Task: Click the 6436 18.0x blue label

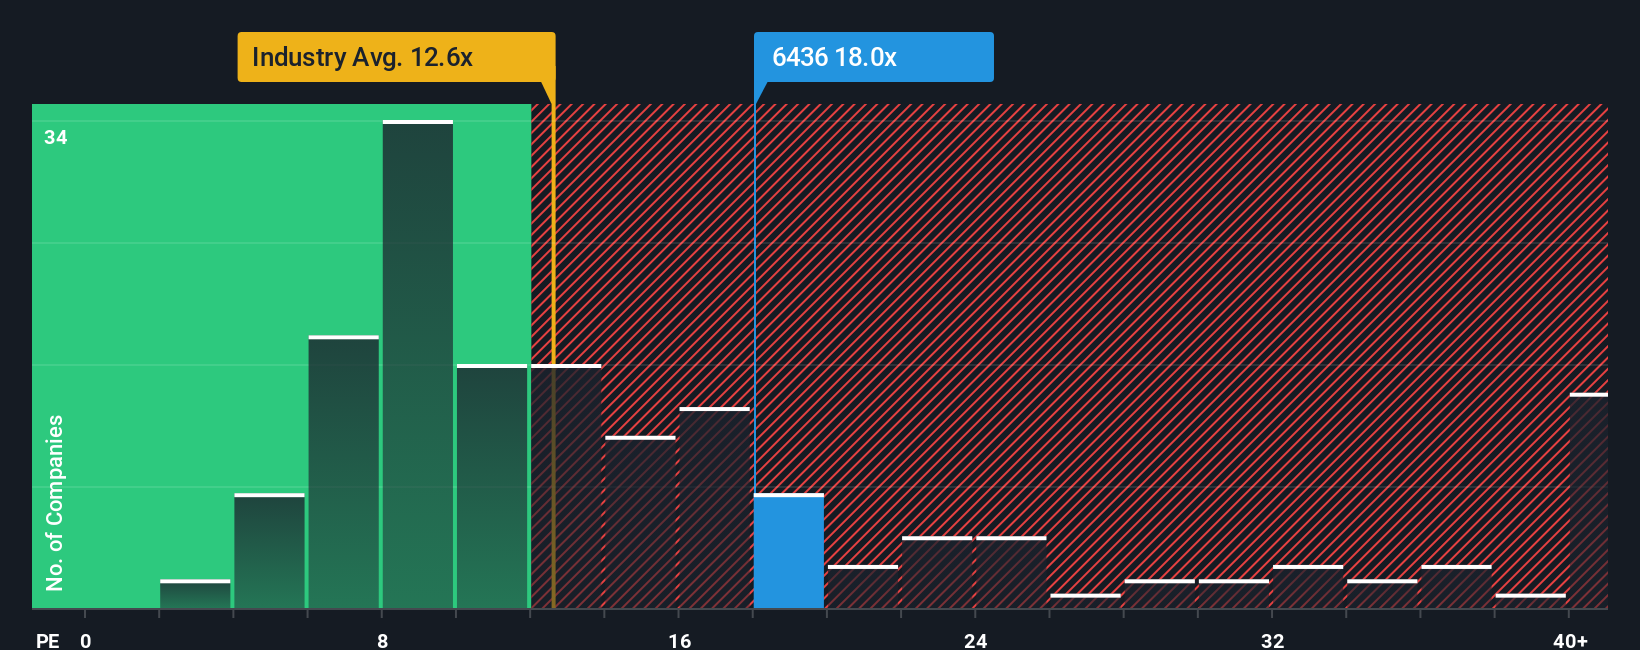Action: pyautogui.click(x=873, y=57)
